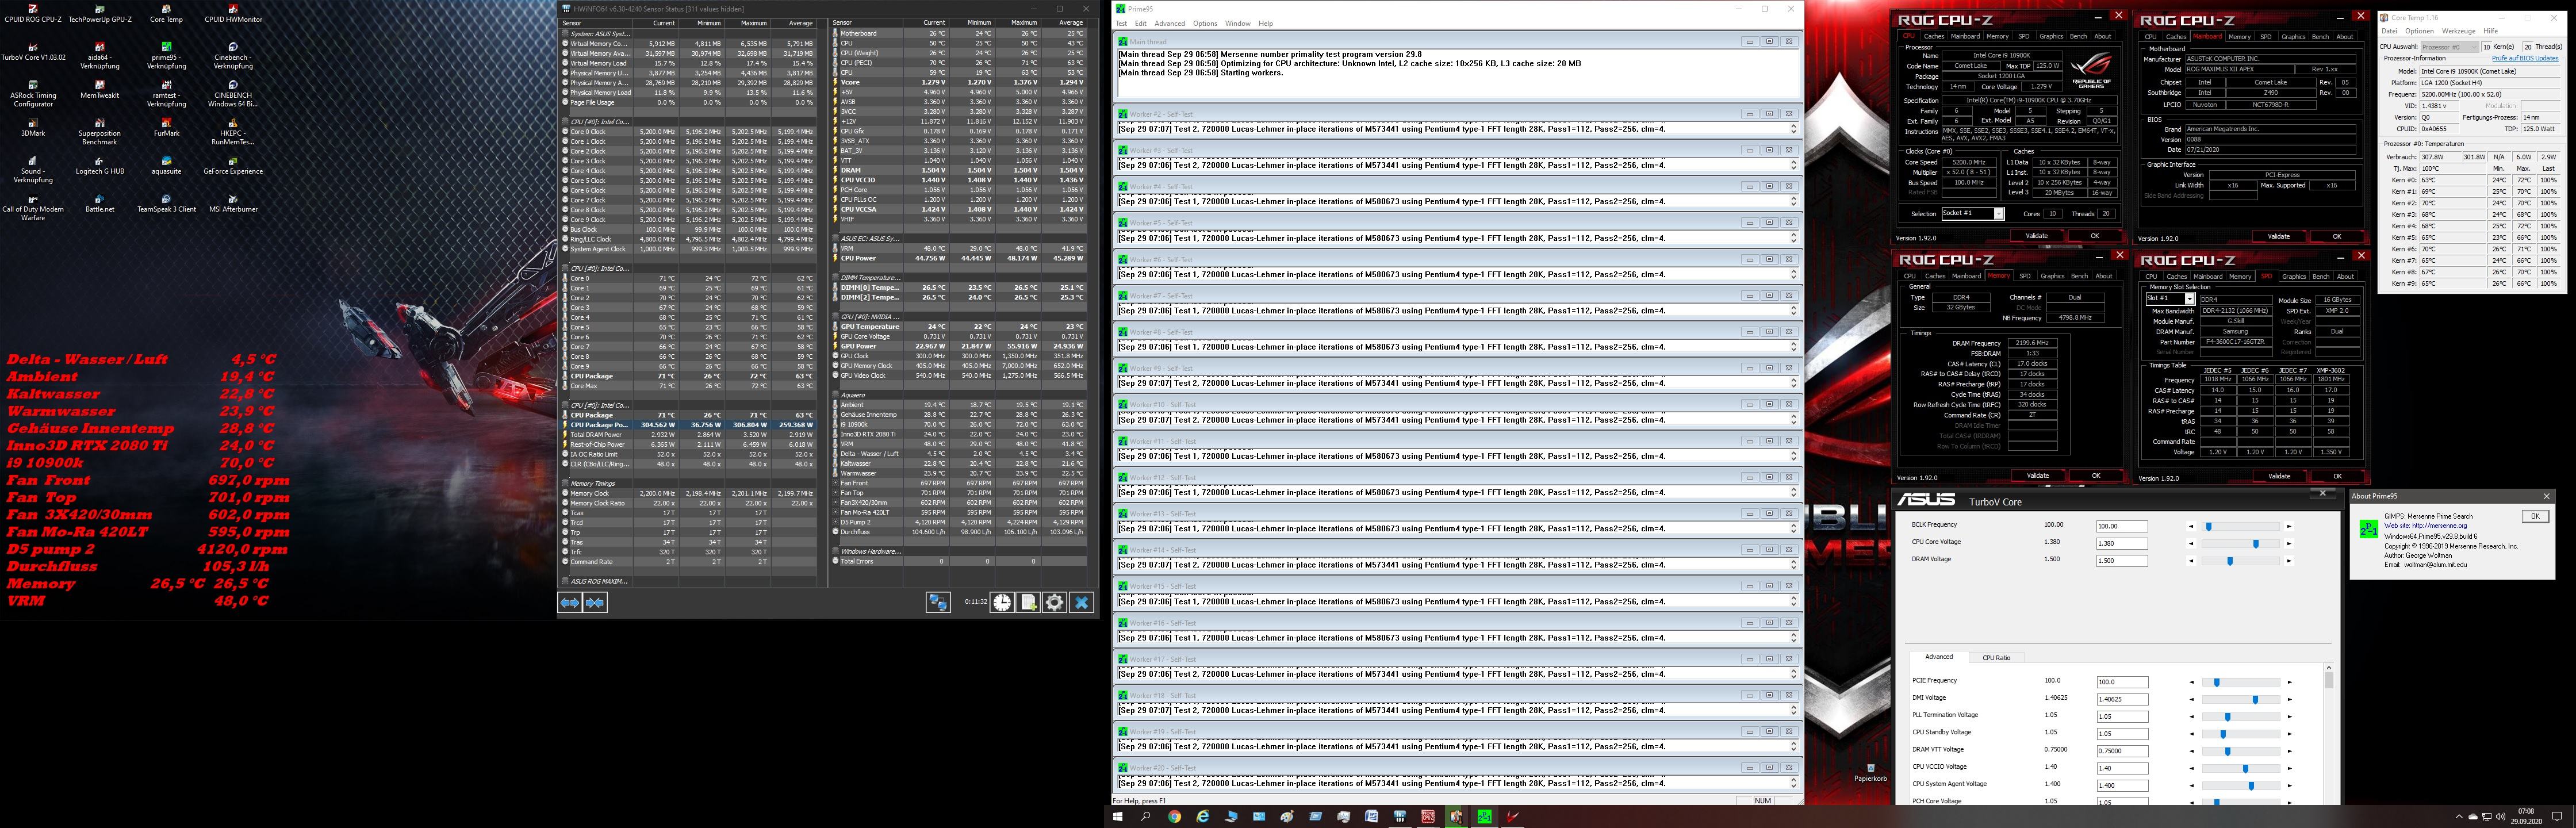
Task: Adjust the DMI Voltage slider
Action: point(2254,699)
